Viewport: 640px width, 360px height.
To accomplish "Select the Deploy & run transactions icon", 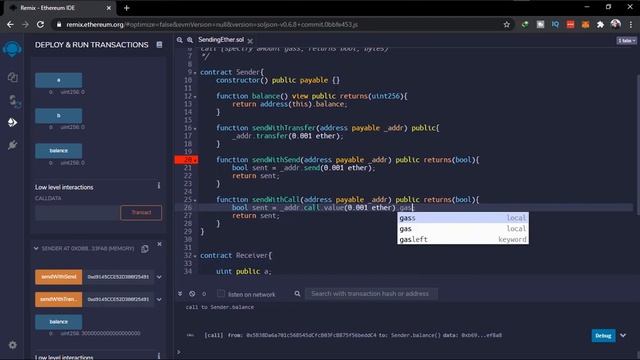I will [x=12, y=122].
